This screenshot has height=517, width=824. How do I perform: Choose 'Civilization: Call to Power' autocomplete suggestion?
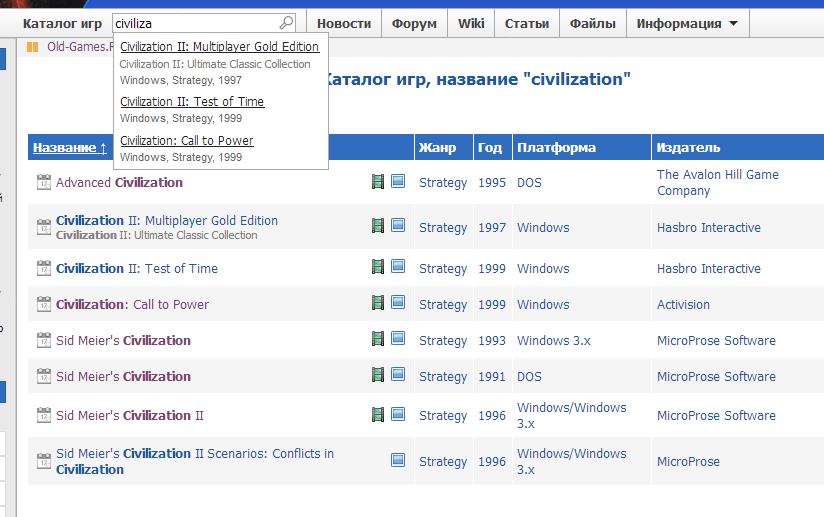point(187,141)
